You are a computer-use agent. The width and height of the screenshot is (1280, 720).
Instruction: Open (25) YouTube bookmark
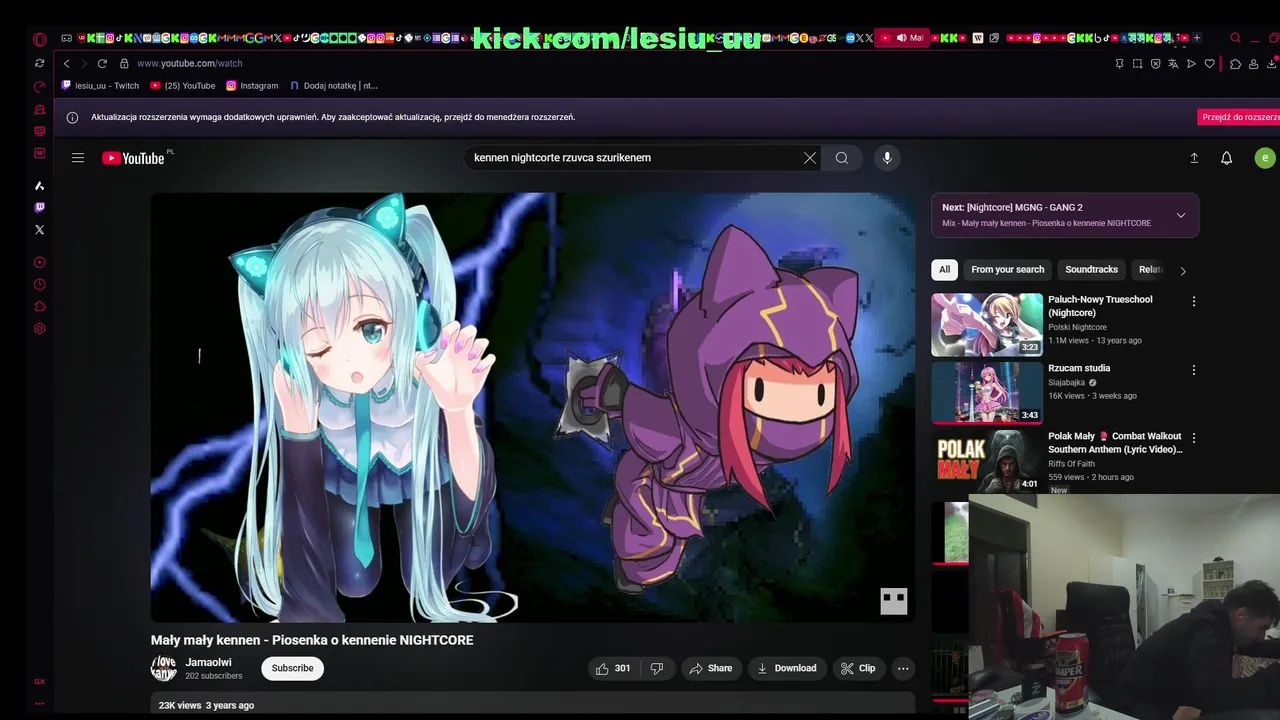183,86
